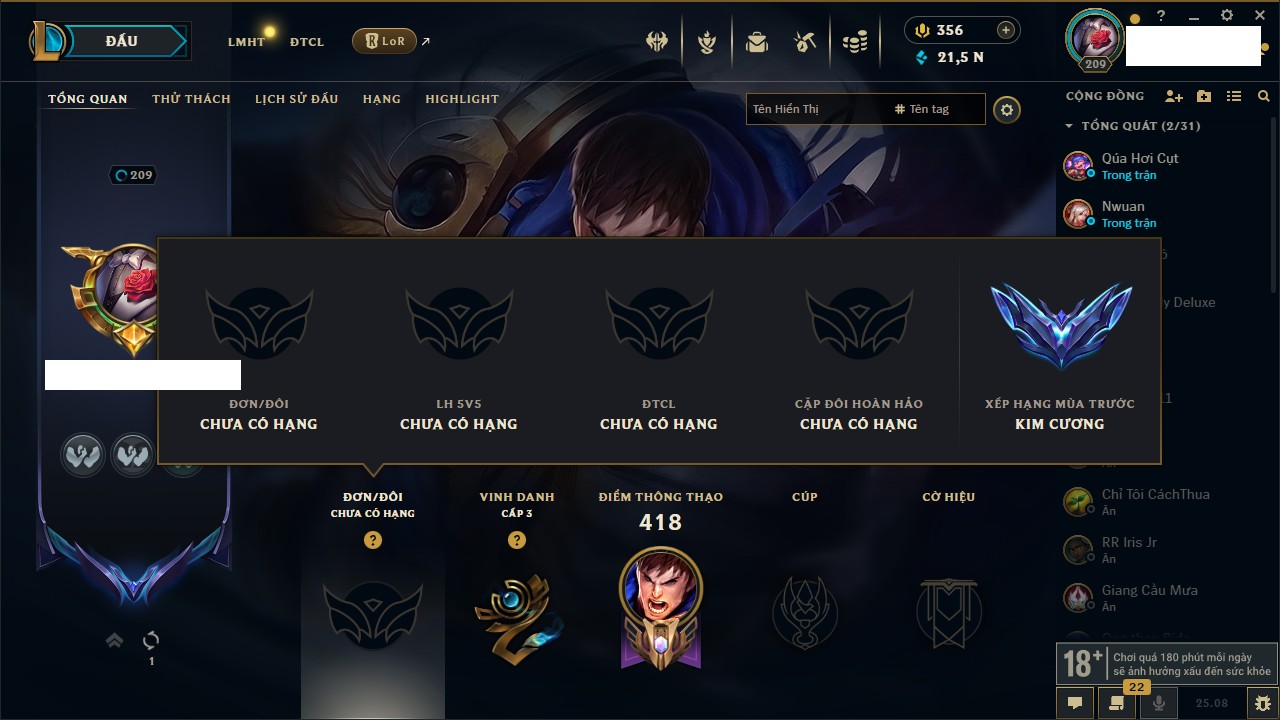Click the Tên Hiển Thị search field
The image size is (1280, 720).
pyautogui.click(x=816, y=109)
